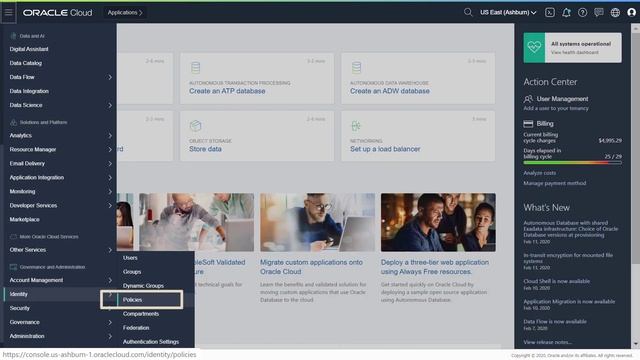Click Analyze costs link
This screenshot has height=360, width=640.
click(x=540, y=173)
